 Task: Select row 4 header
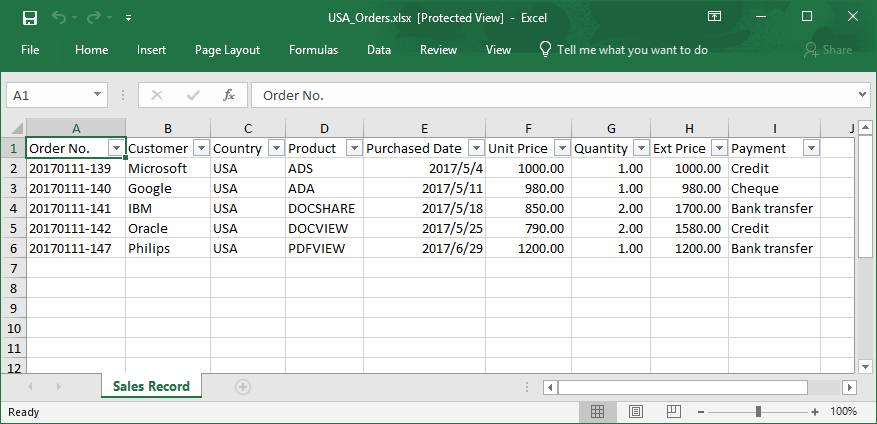click(x=13, y=208)
